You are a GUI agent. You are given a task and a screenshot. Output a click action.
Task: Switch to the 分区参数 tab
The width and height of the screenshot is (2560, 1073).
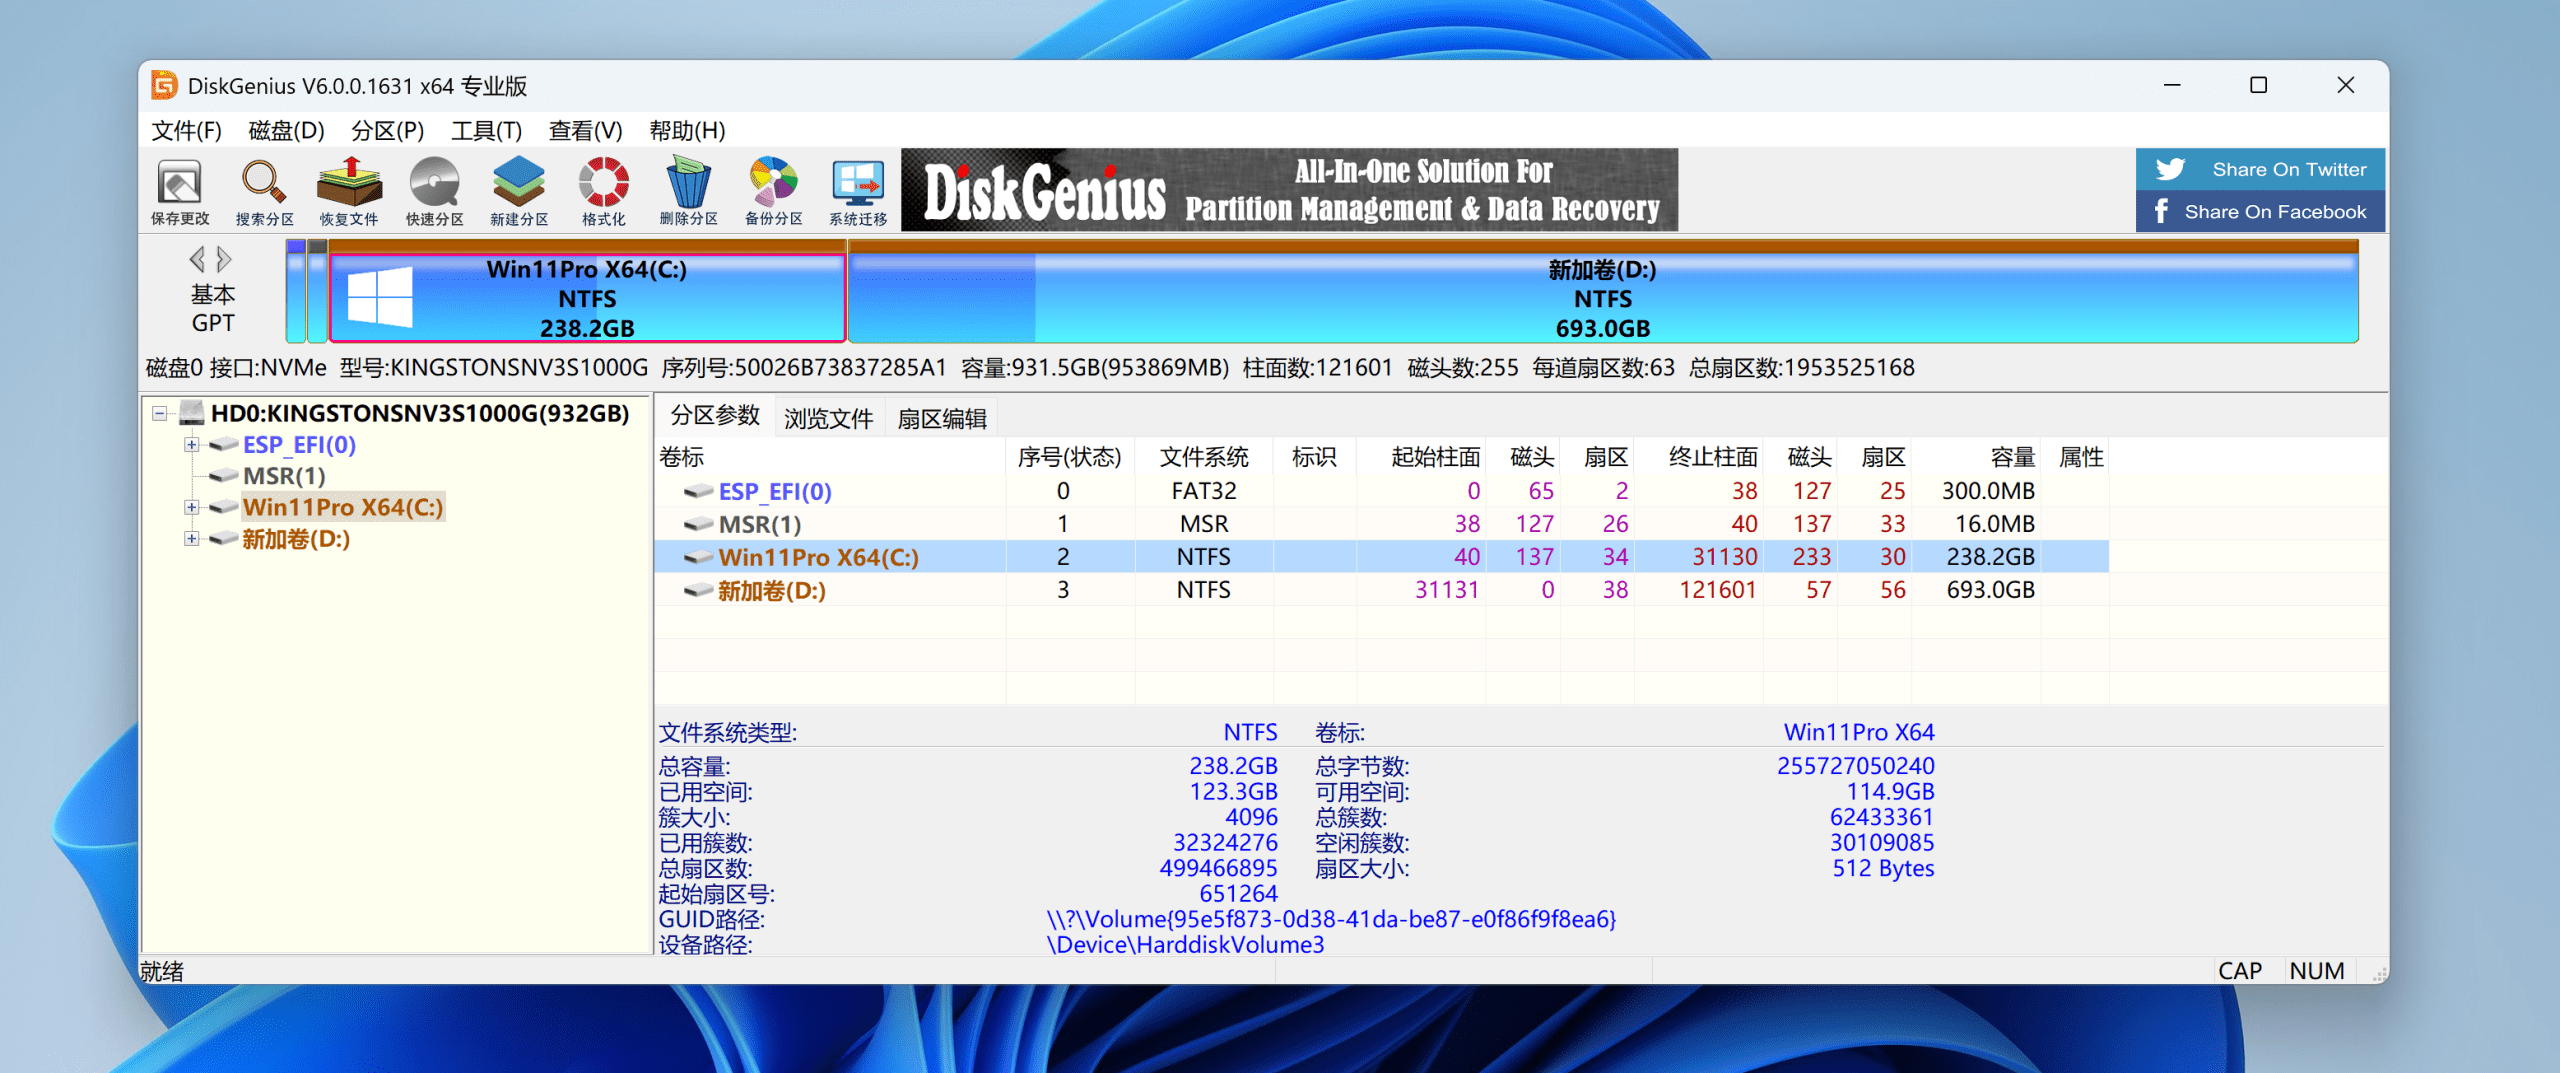(x=715, y=417)
